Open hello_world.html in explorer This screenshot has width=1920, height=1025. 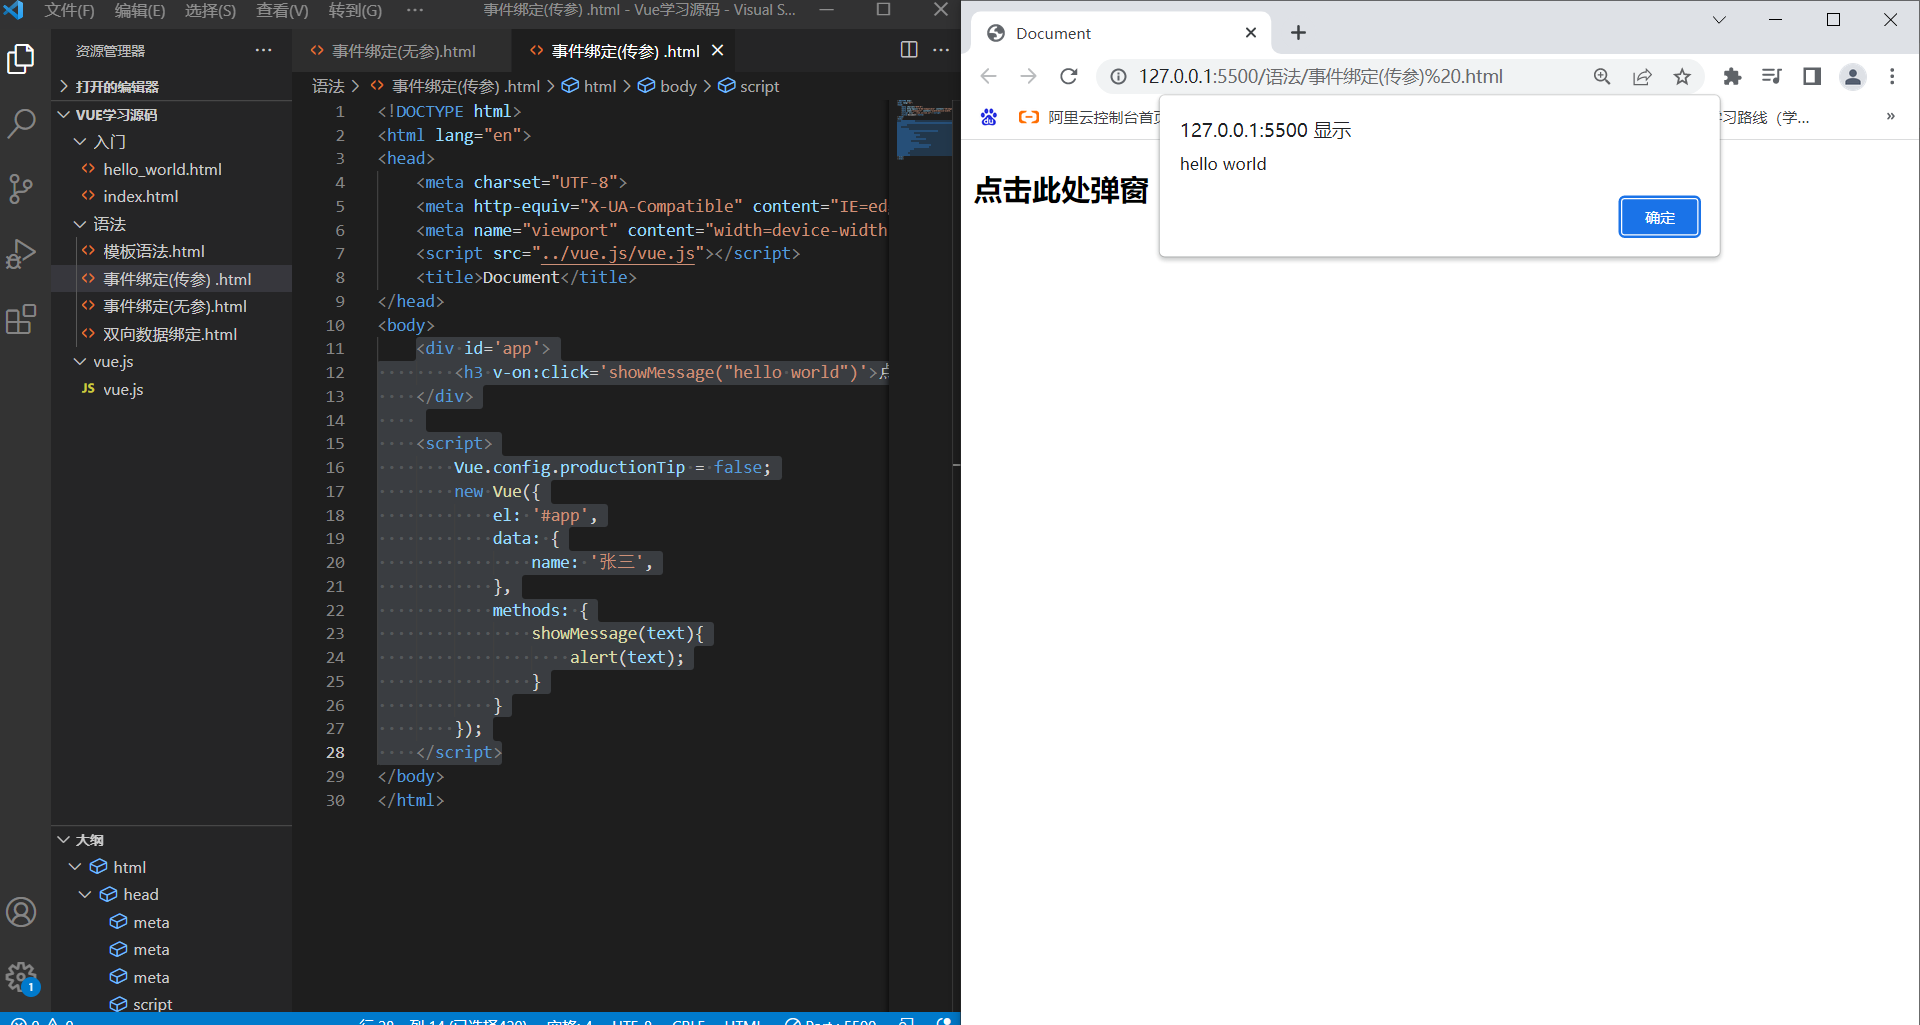click(162, 169)
